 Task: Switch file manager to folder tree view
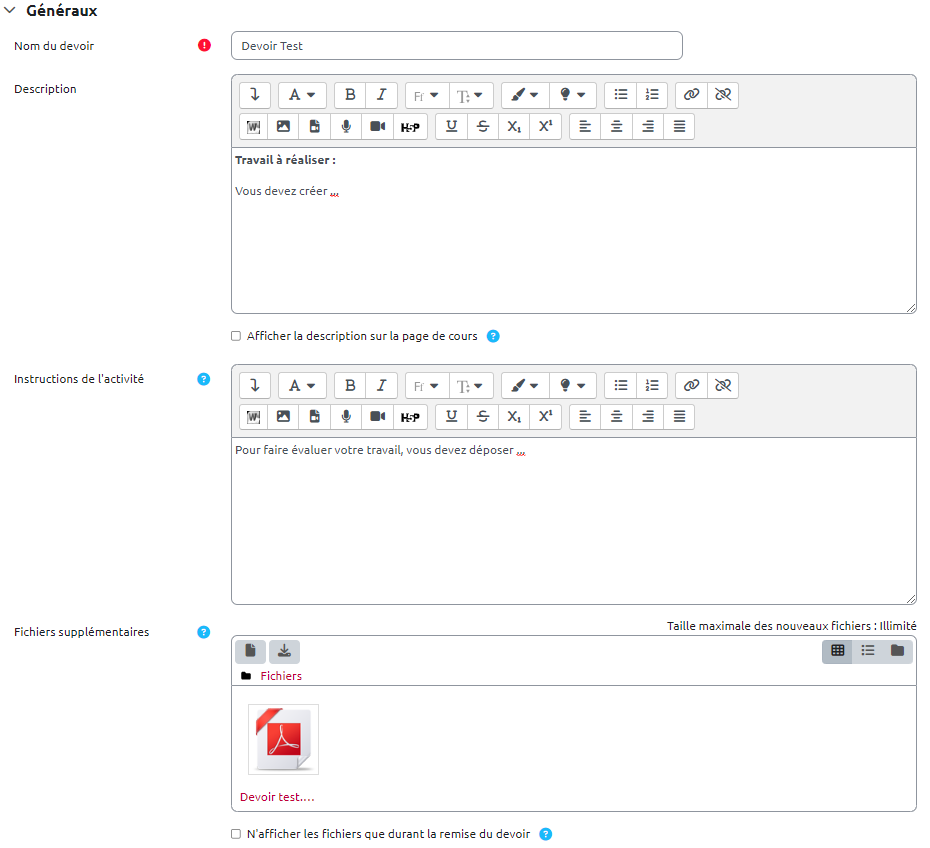pyautogui.click(x=897, y=651)
